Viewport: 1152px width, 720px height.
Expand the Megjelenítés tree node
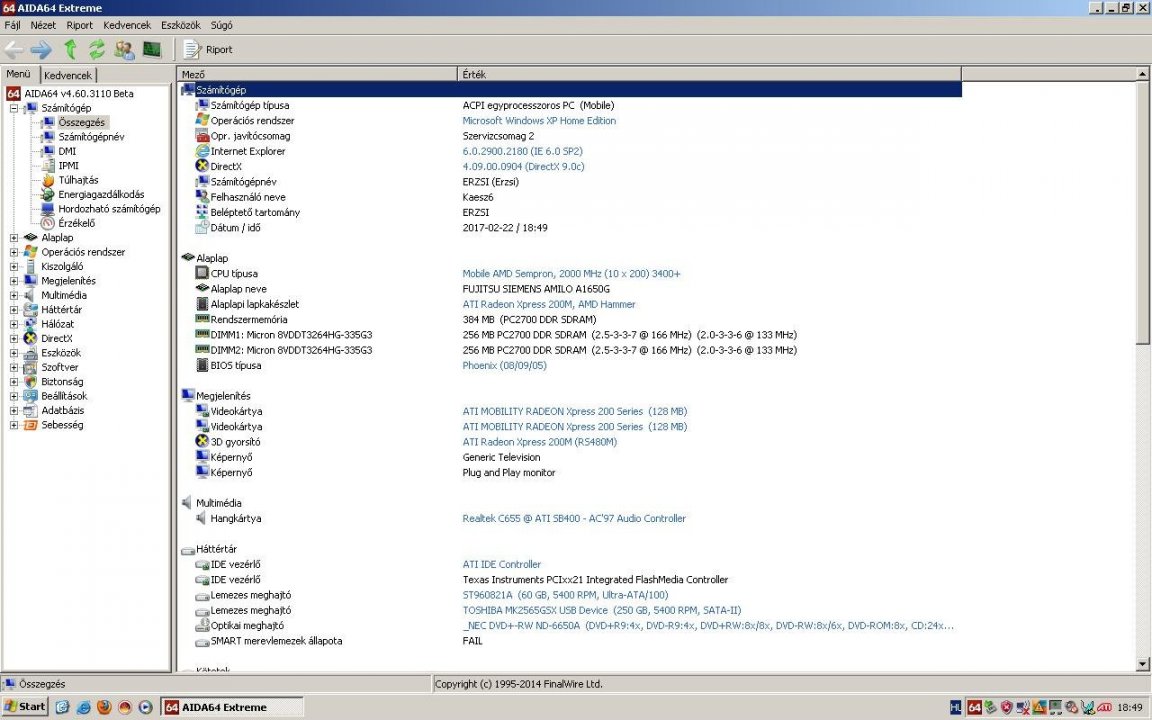(x=14, y=281)
